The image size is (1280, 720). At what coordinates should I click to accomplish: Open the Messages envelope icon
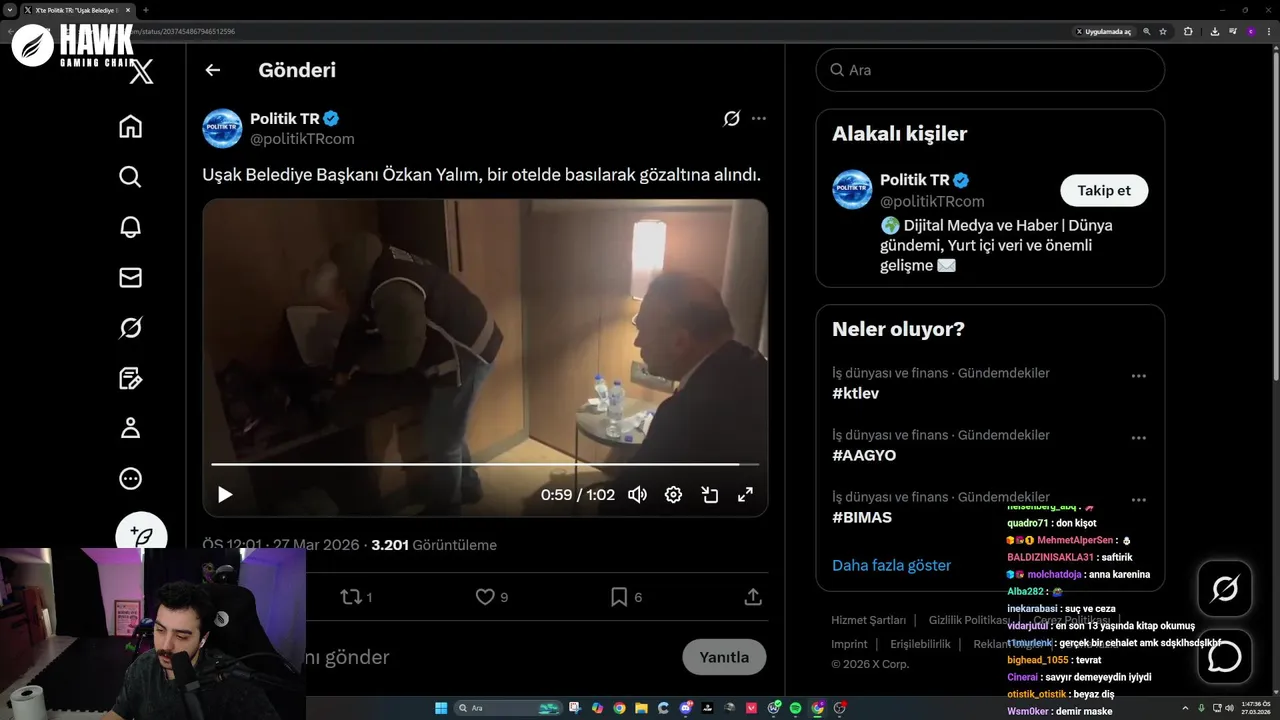(x=130, y=278)
